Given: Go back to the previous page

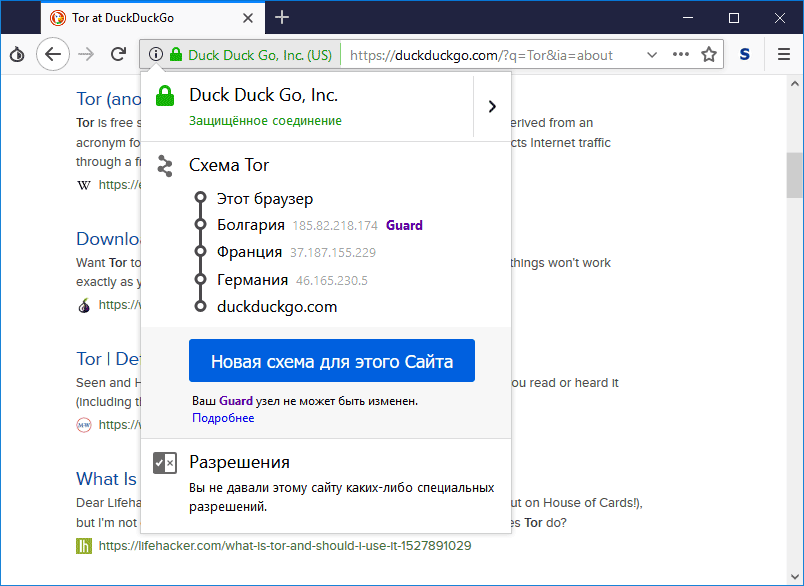Looking at the screenshot, I should tap(53, 54).
